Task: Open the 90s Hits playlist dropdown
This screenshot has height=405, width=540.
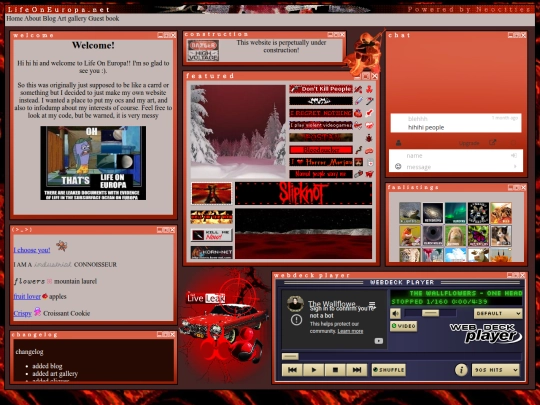Action: point(496,370)
